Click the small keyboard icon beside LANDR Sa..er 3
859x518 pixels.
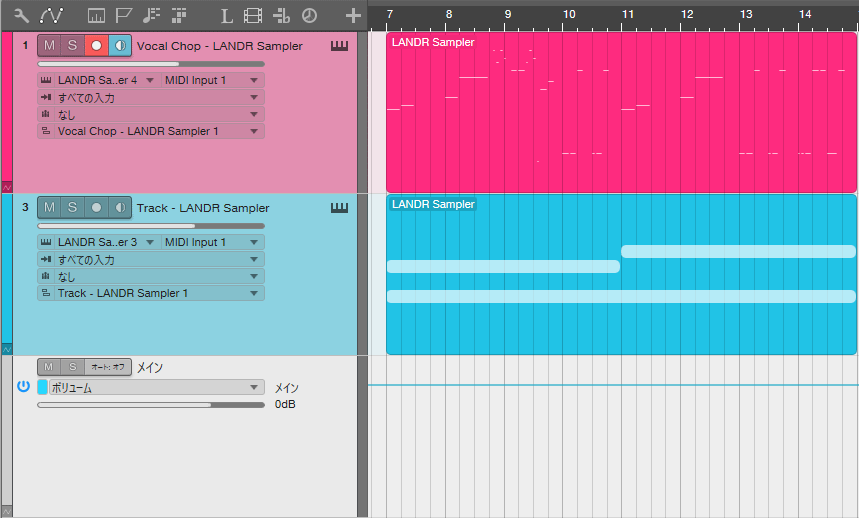click(x=46, y=242)
